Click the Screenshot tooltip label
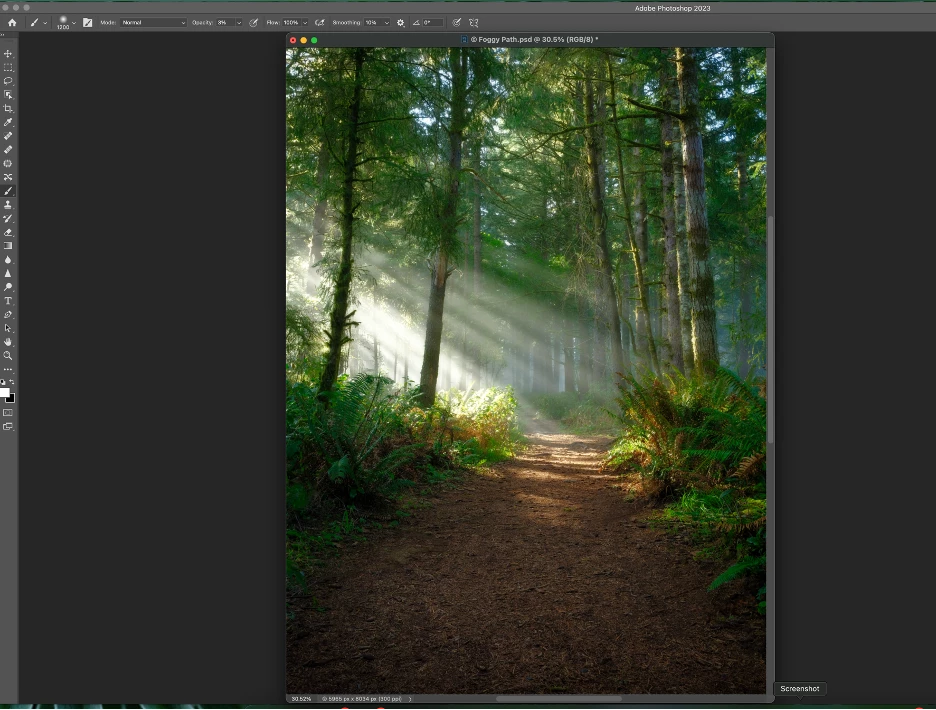This screenshot has height=710, width=936. [799, 689]
